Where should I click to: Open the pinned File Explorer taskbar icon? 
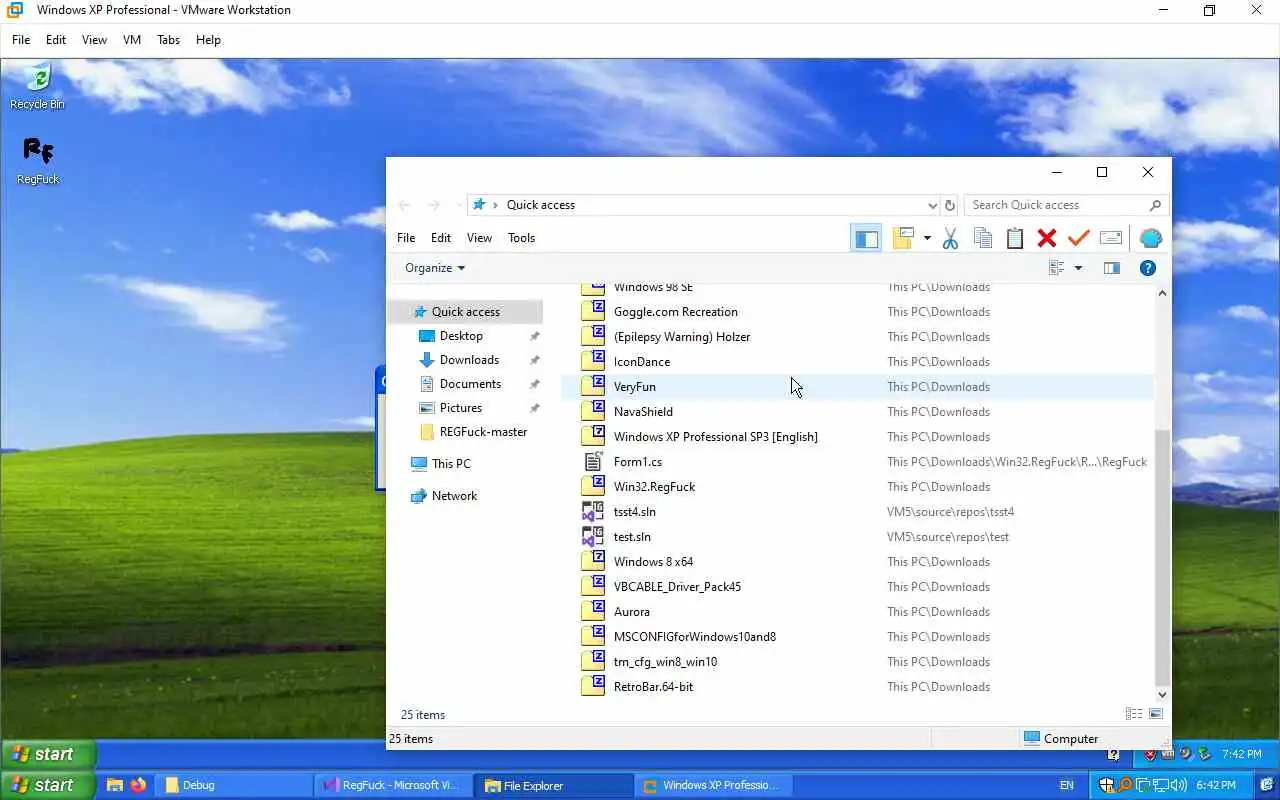click(115, 785)
